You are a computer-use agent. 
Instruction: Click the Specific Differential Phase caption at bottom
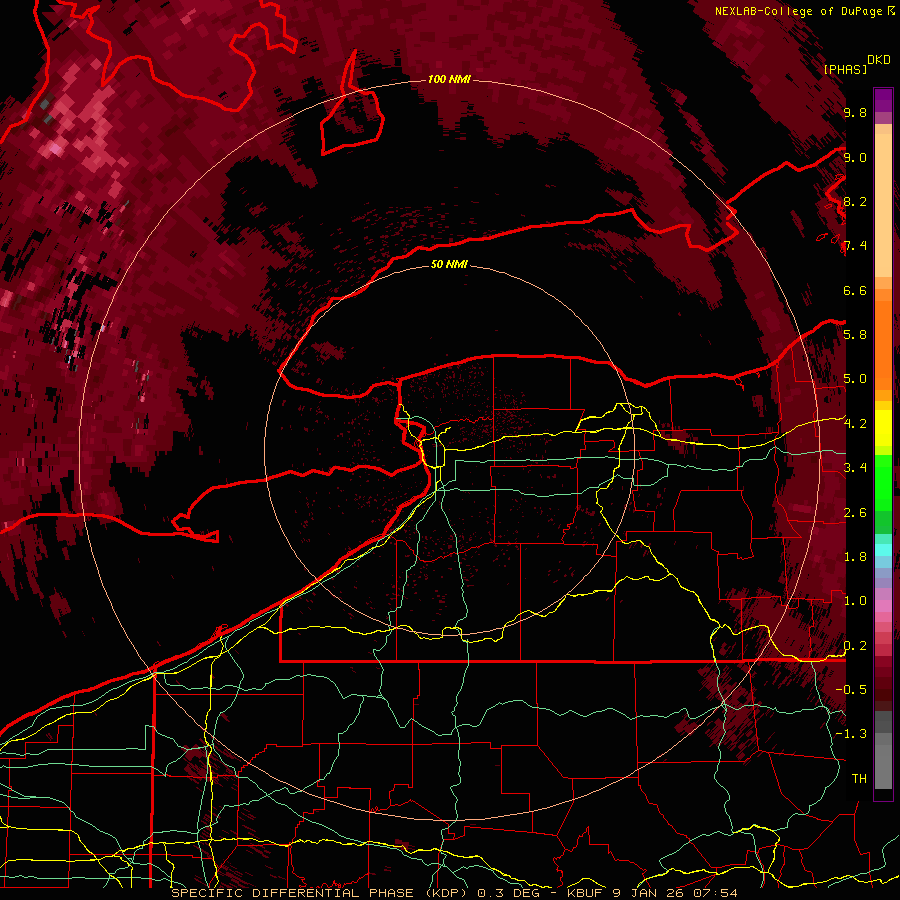coord(454,893)
